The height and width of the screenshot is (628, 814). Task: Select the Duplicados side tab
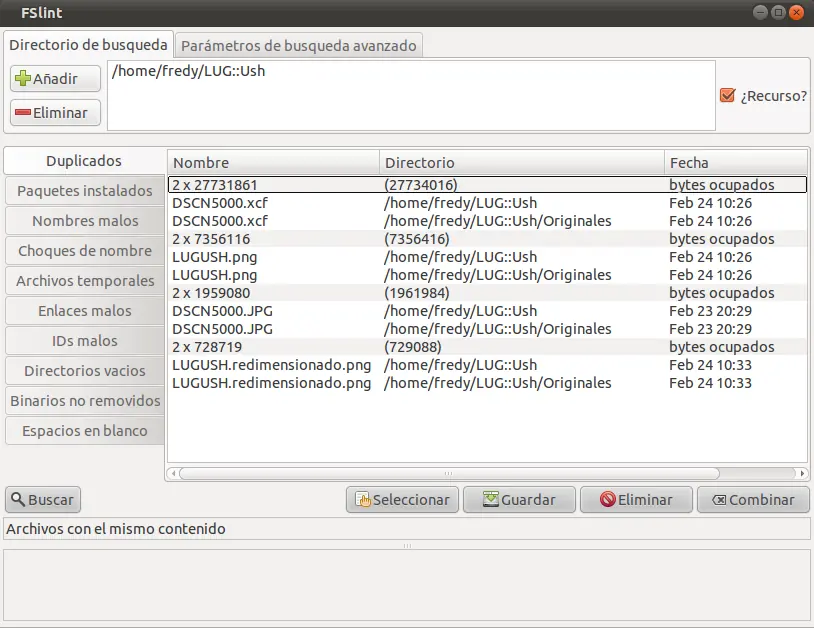point(84,161)
